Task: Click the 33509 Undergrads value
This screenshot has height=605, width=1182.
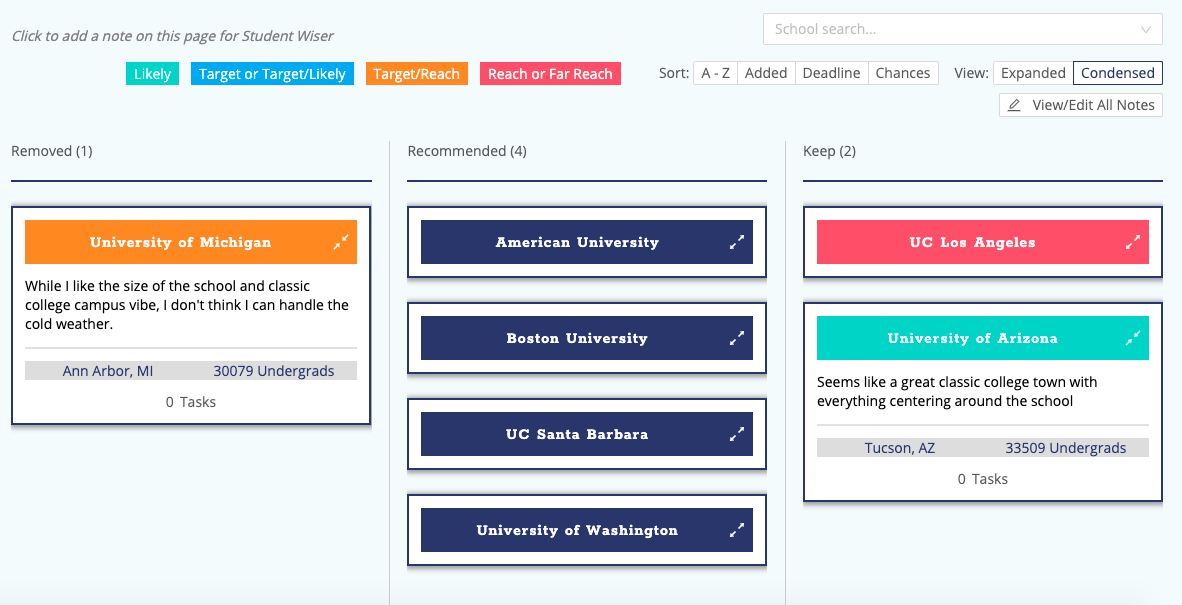Action: coord(1065,448)
